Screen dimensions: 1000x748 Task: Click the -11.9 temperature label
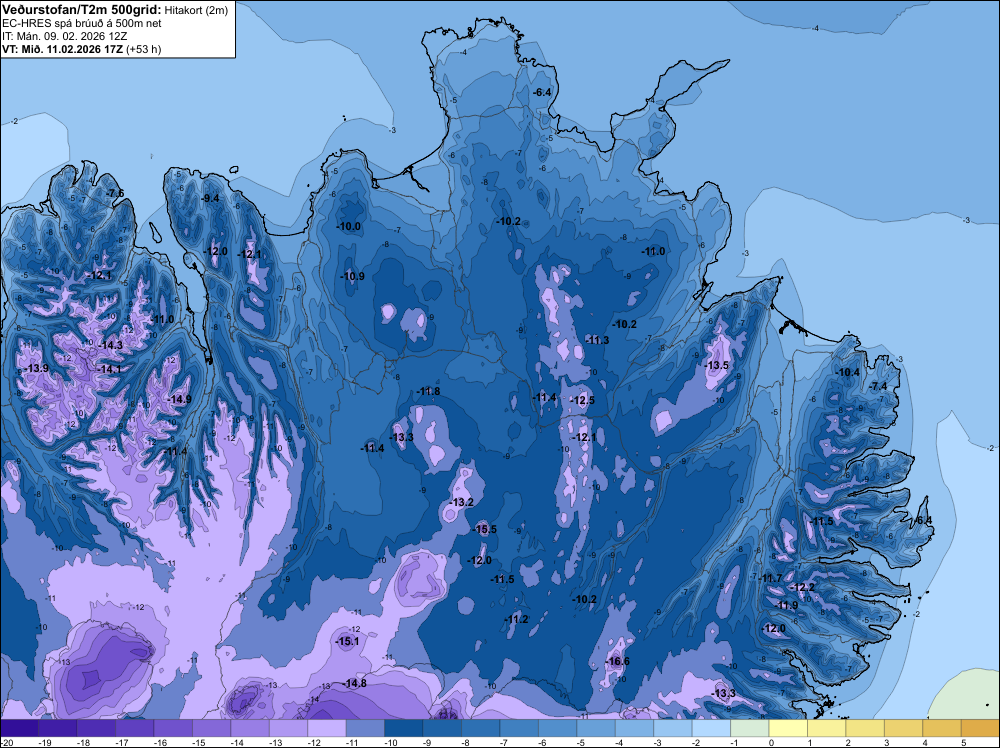[786, 605]
